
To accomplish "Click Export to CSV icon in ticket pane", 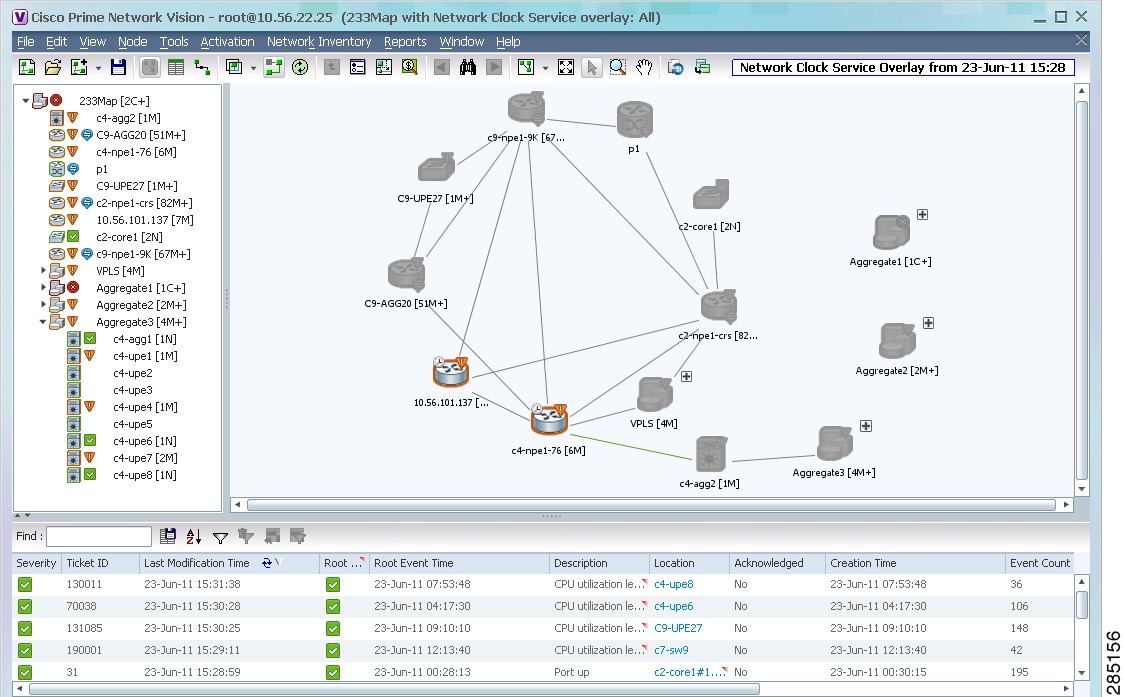I will click(168, 536).
